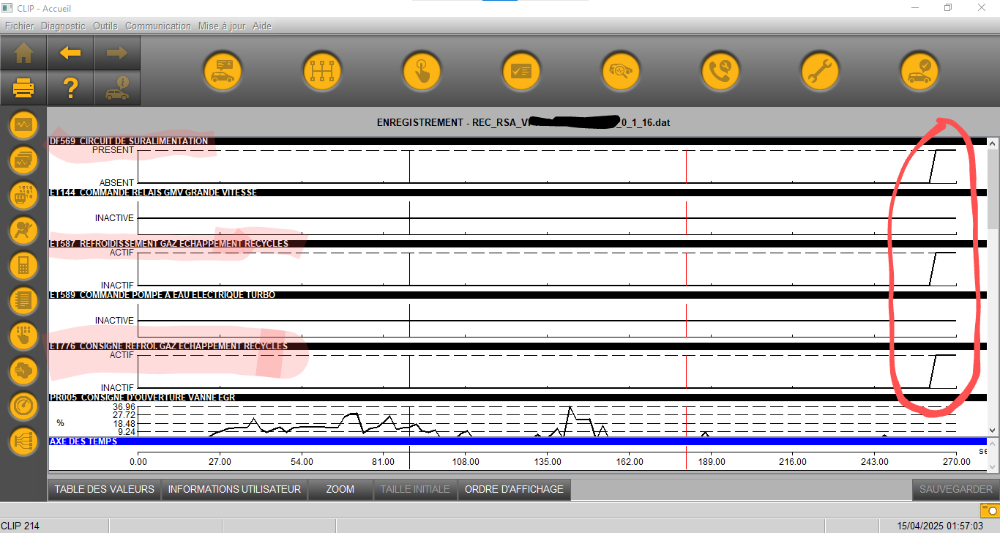Screen dimensions: 1000x533
Task: Open the Communication menu
Action: click(x=158, y=25)
